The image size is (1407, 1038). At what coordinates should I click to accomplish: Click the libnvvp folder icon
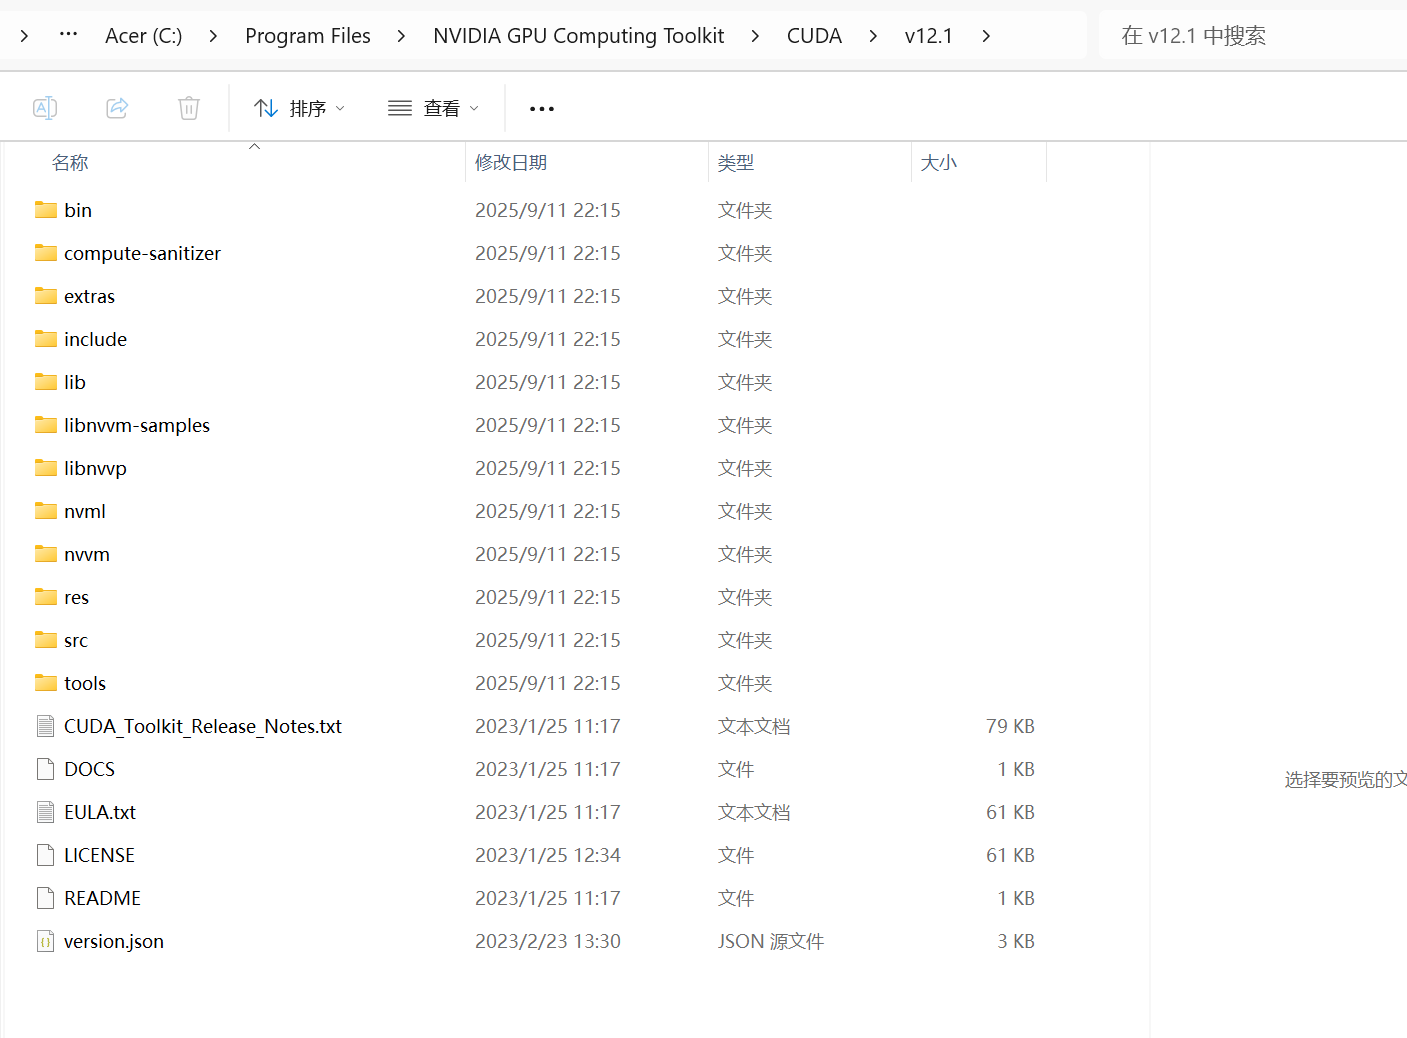(x=46, y=468)
